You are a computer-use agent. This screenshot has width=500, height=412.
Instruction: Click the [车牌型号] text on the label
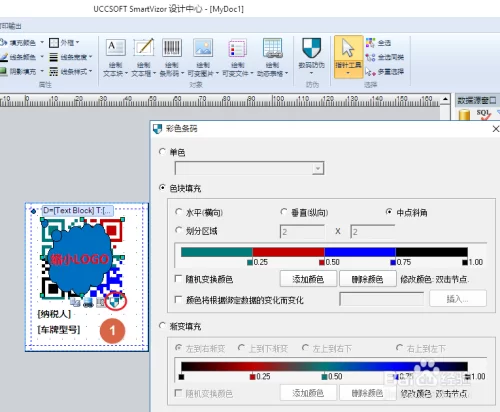tap(59, 329)
